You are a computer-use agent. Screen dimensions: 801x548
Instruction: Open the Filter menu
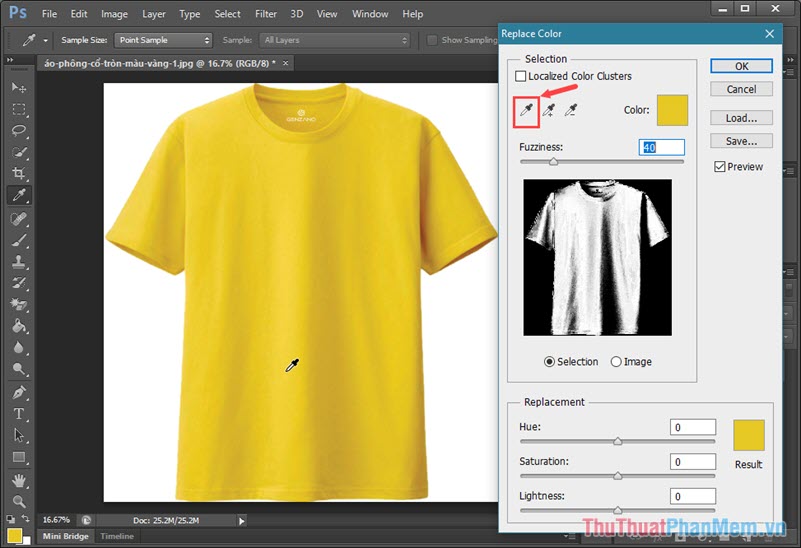(x=266, y=14)
